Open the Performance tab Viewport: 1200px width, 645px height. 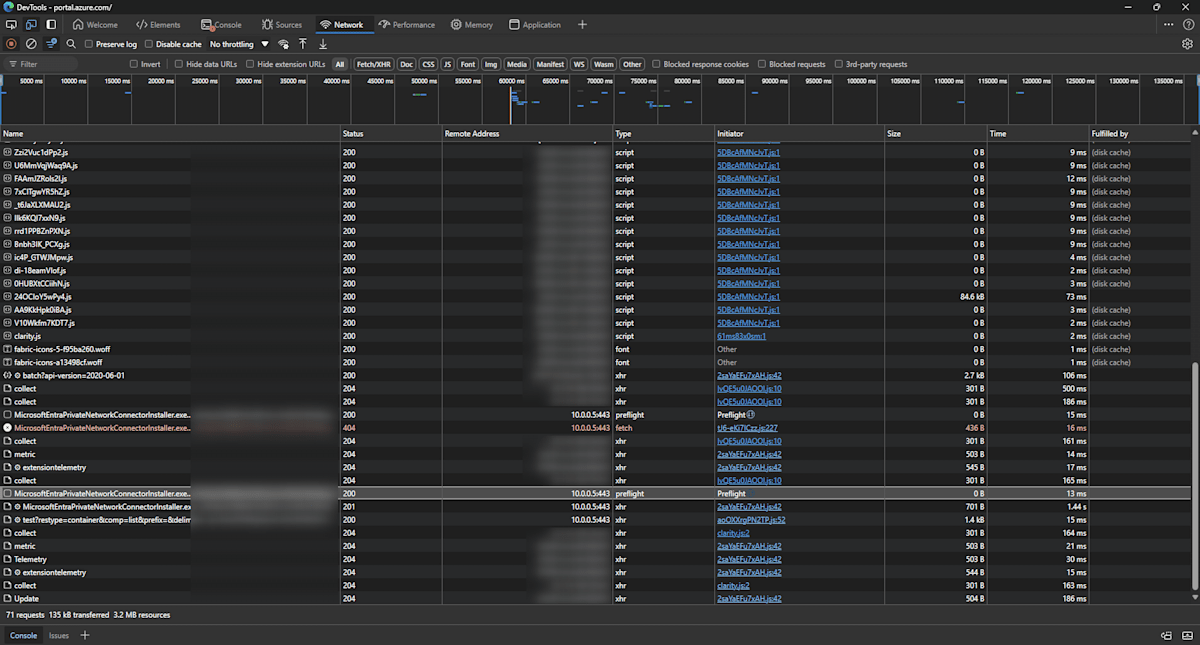[x=406, y=24]
